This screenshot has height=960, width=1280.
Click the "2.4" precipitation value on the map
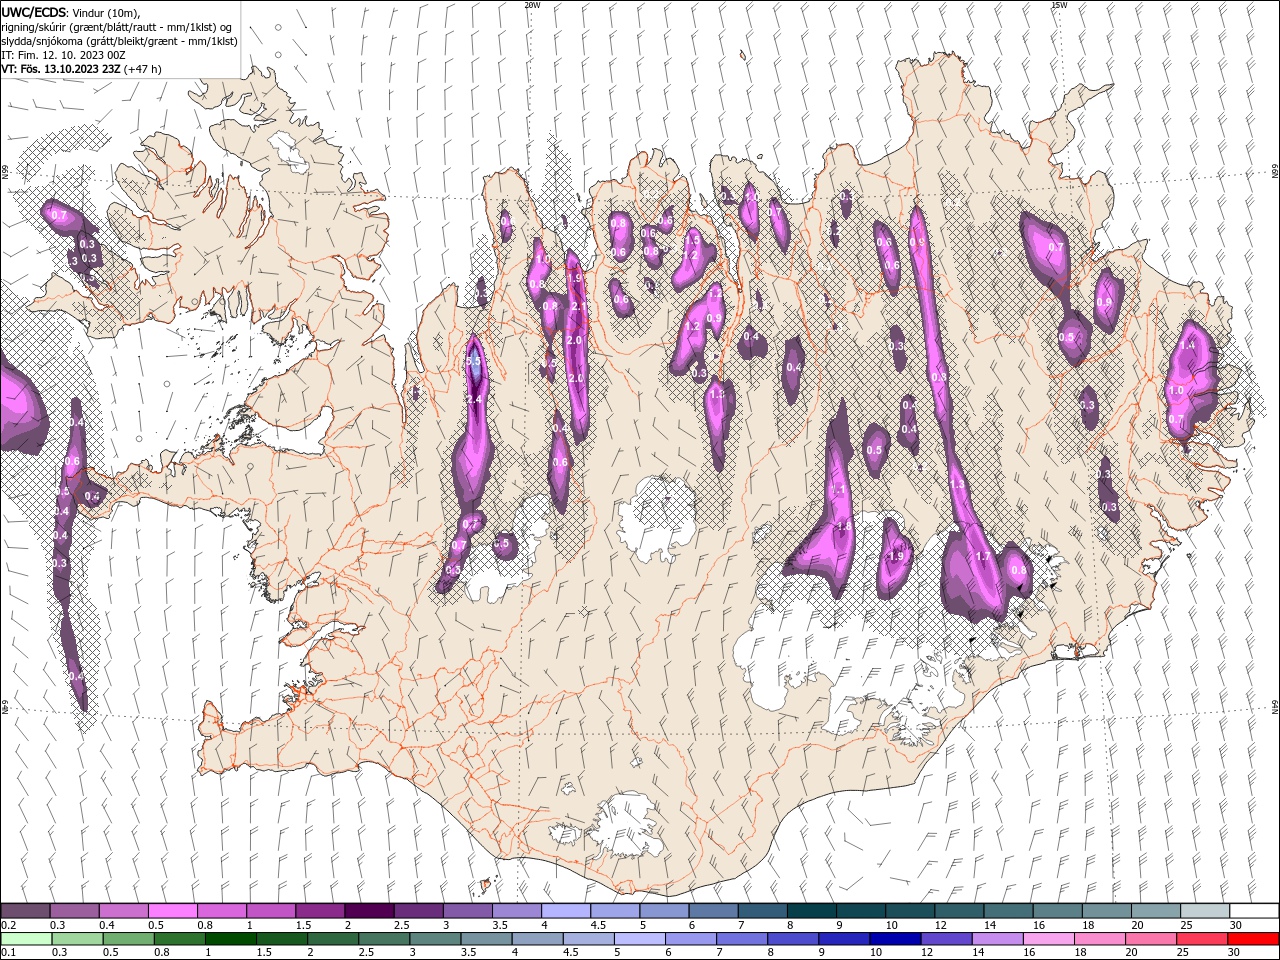click(x=475, y=399)
